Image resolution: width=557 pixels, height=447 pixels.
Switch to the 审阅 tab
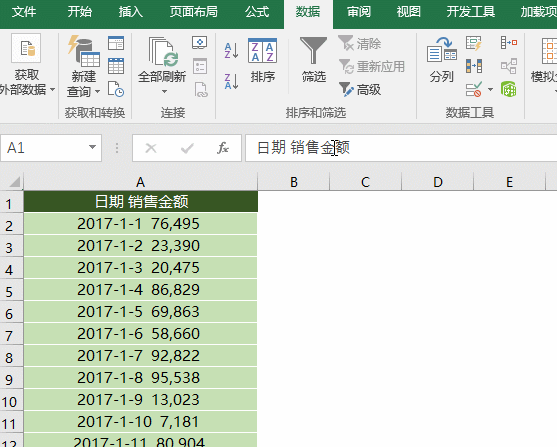pos(359,12)
